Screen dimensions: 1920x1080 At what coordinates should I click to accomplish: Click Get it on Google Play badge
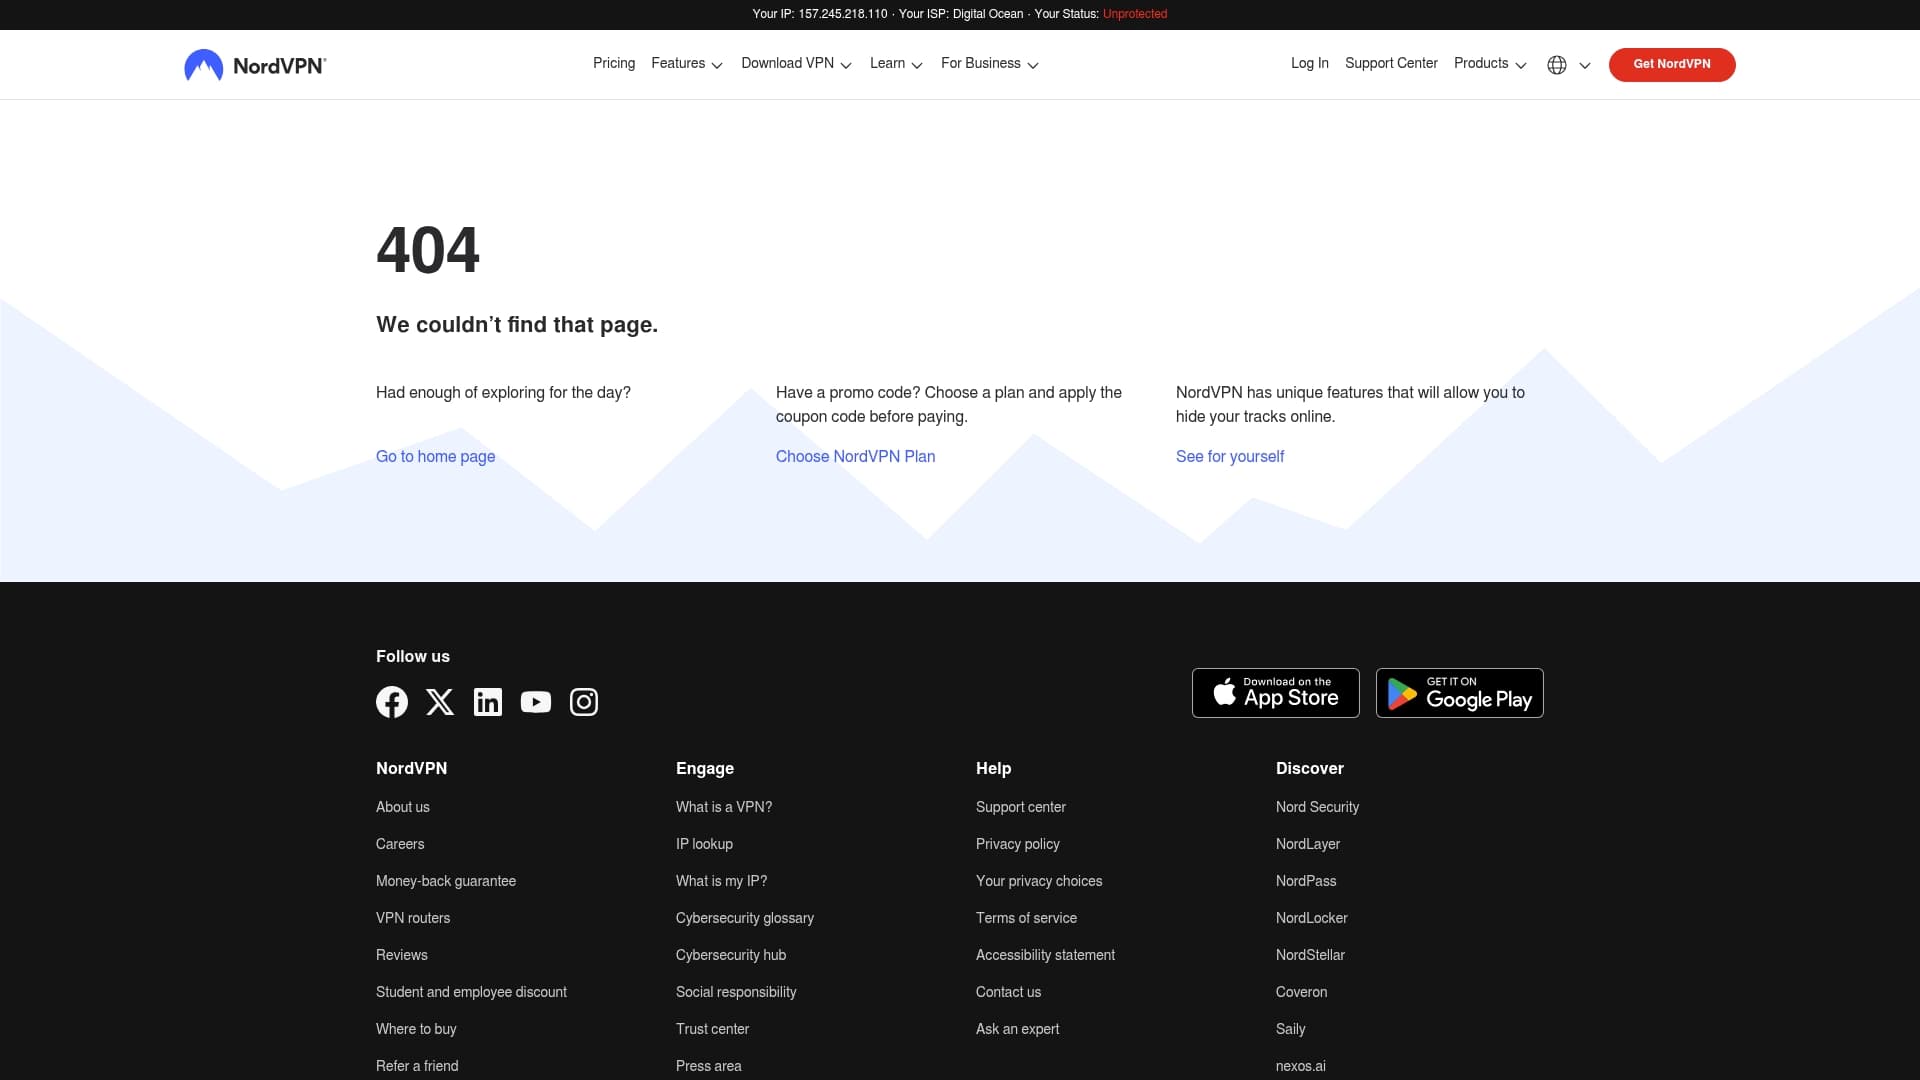coord(1460,693)
